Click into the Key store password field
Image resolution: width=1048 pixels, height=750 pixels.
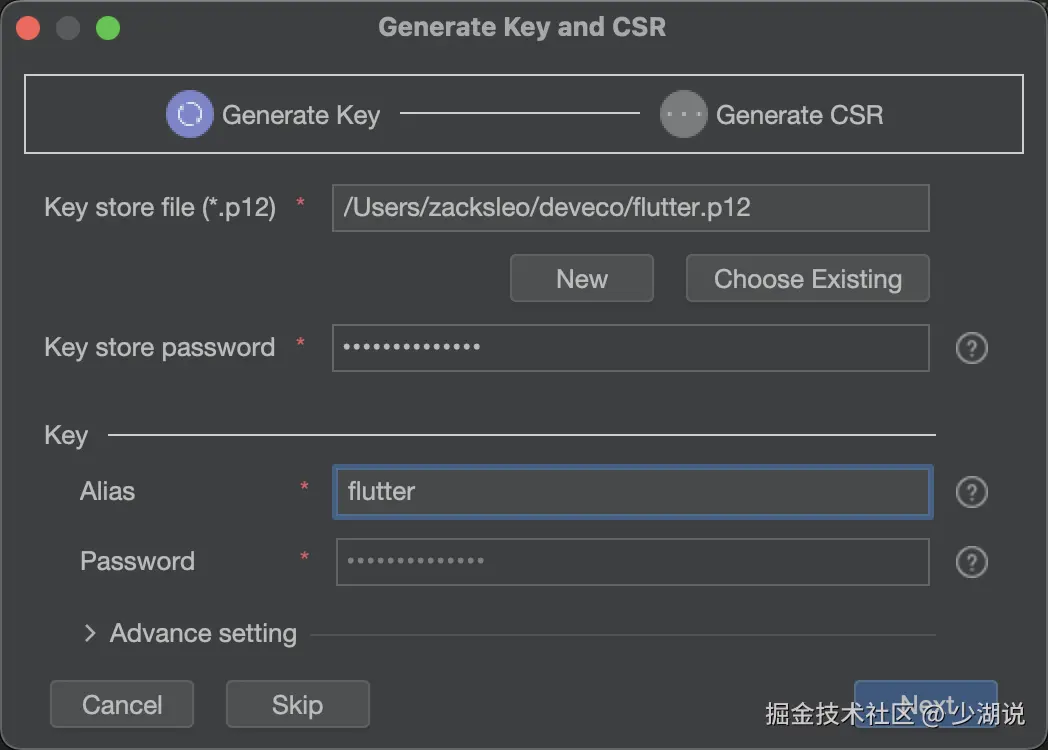630,348
